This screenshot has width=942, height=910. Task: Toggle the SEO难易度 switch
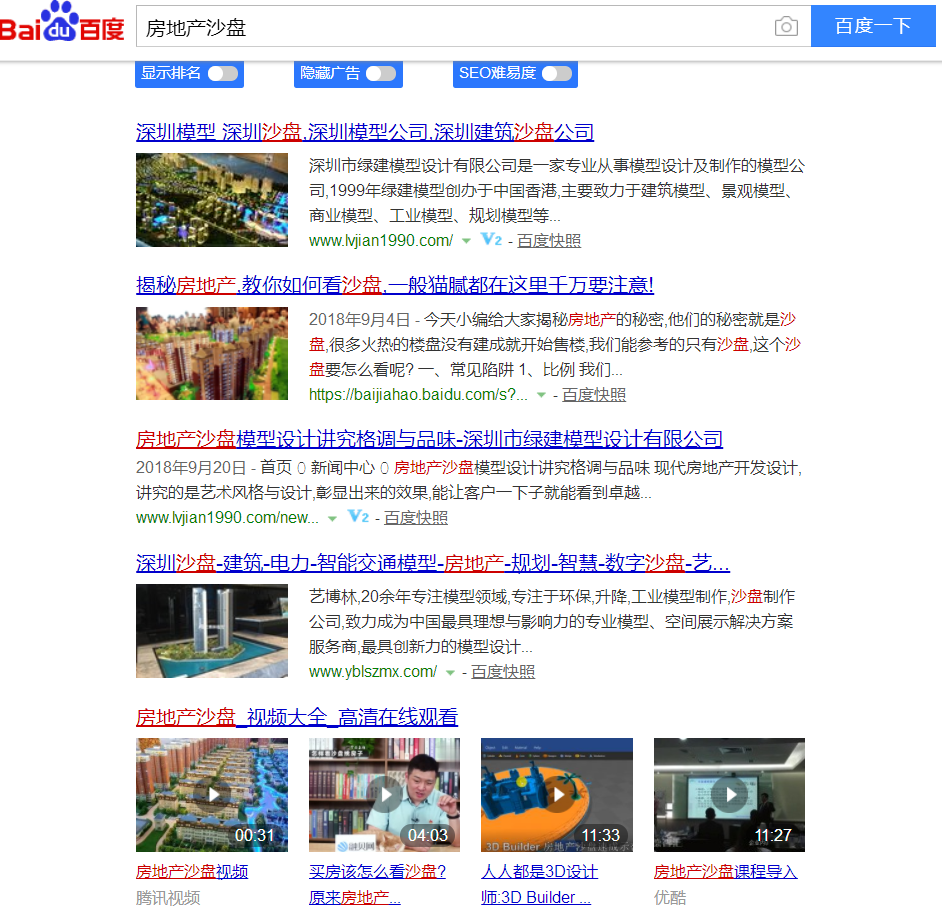[557, 73]
